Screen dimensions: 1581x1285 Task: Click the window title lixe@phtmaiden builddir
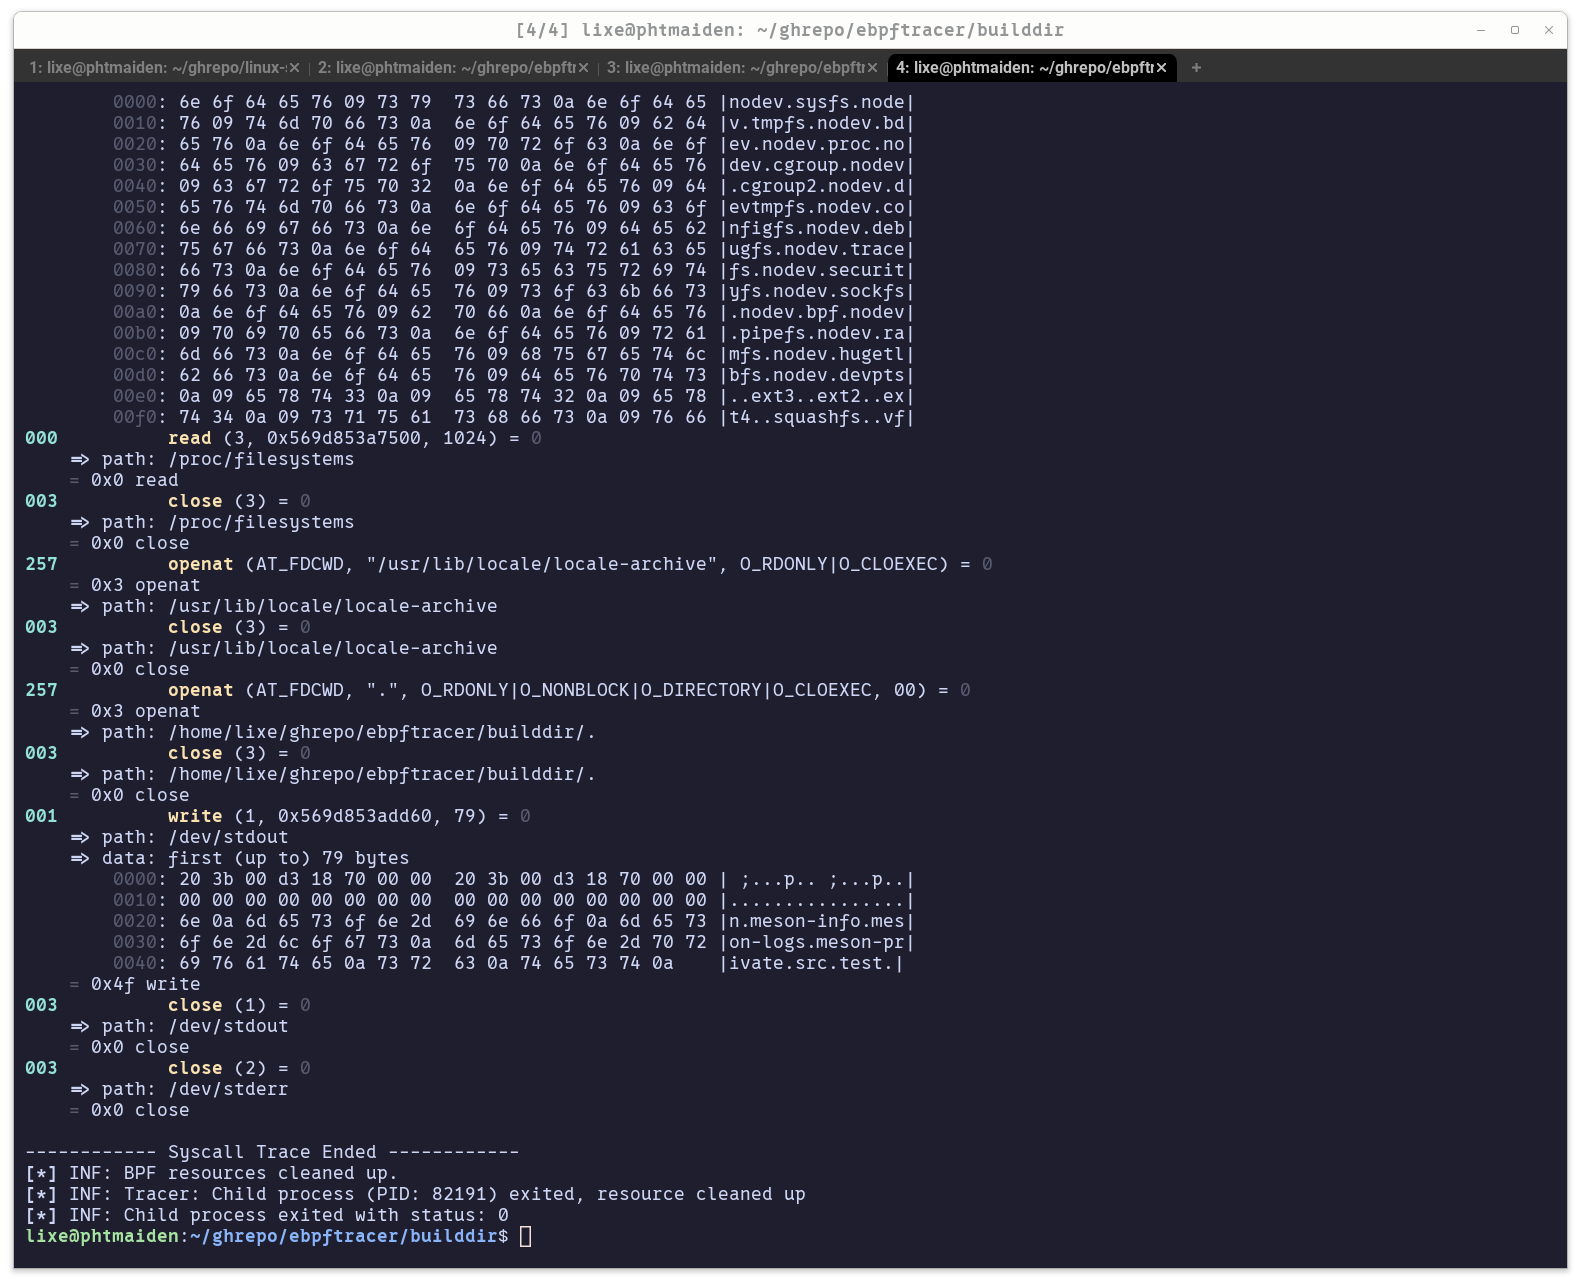point(790,30)
